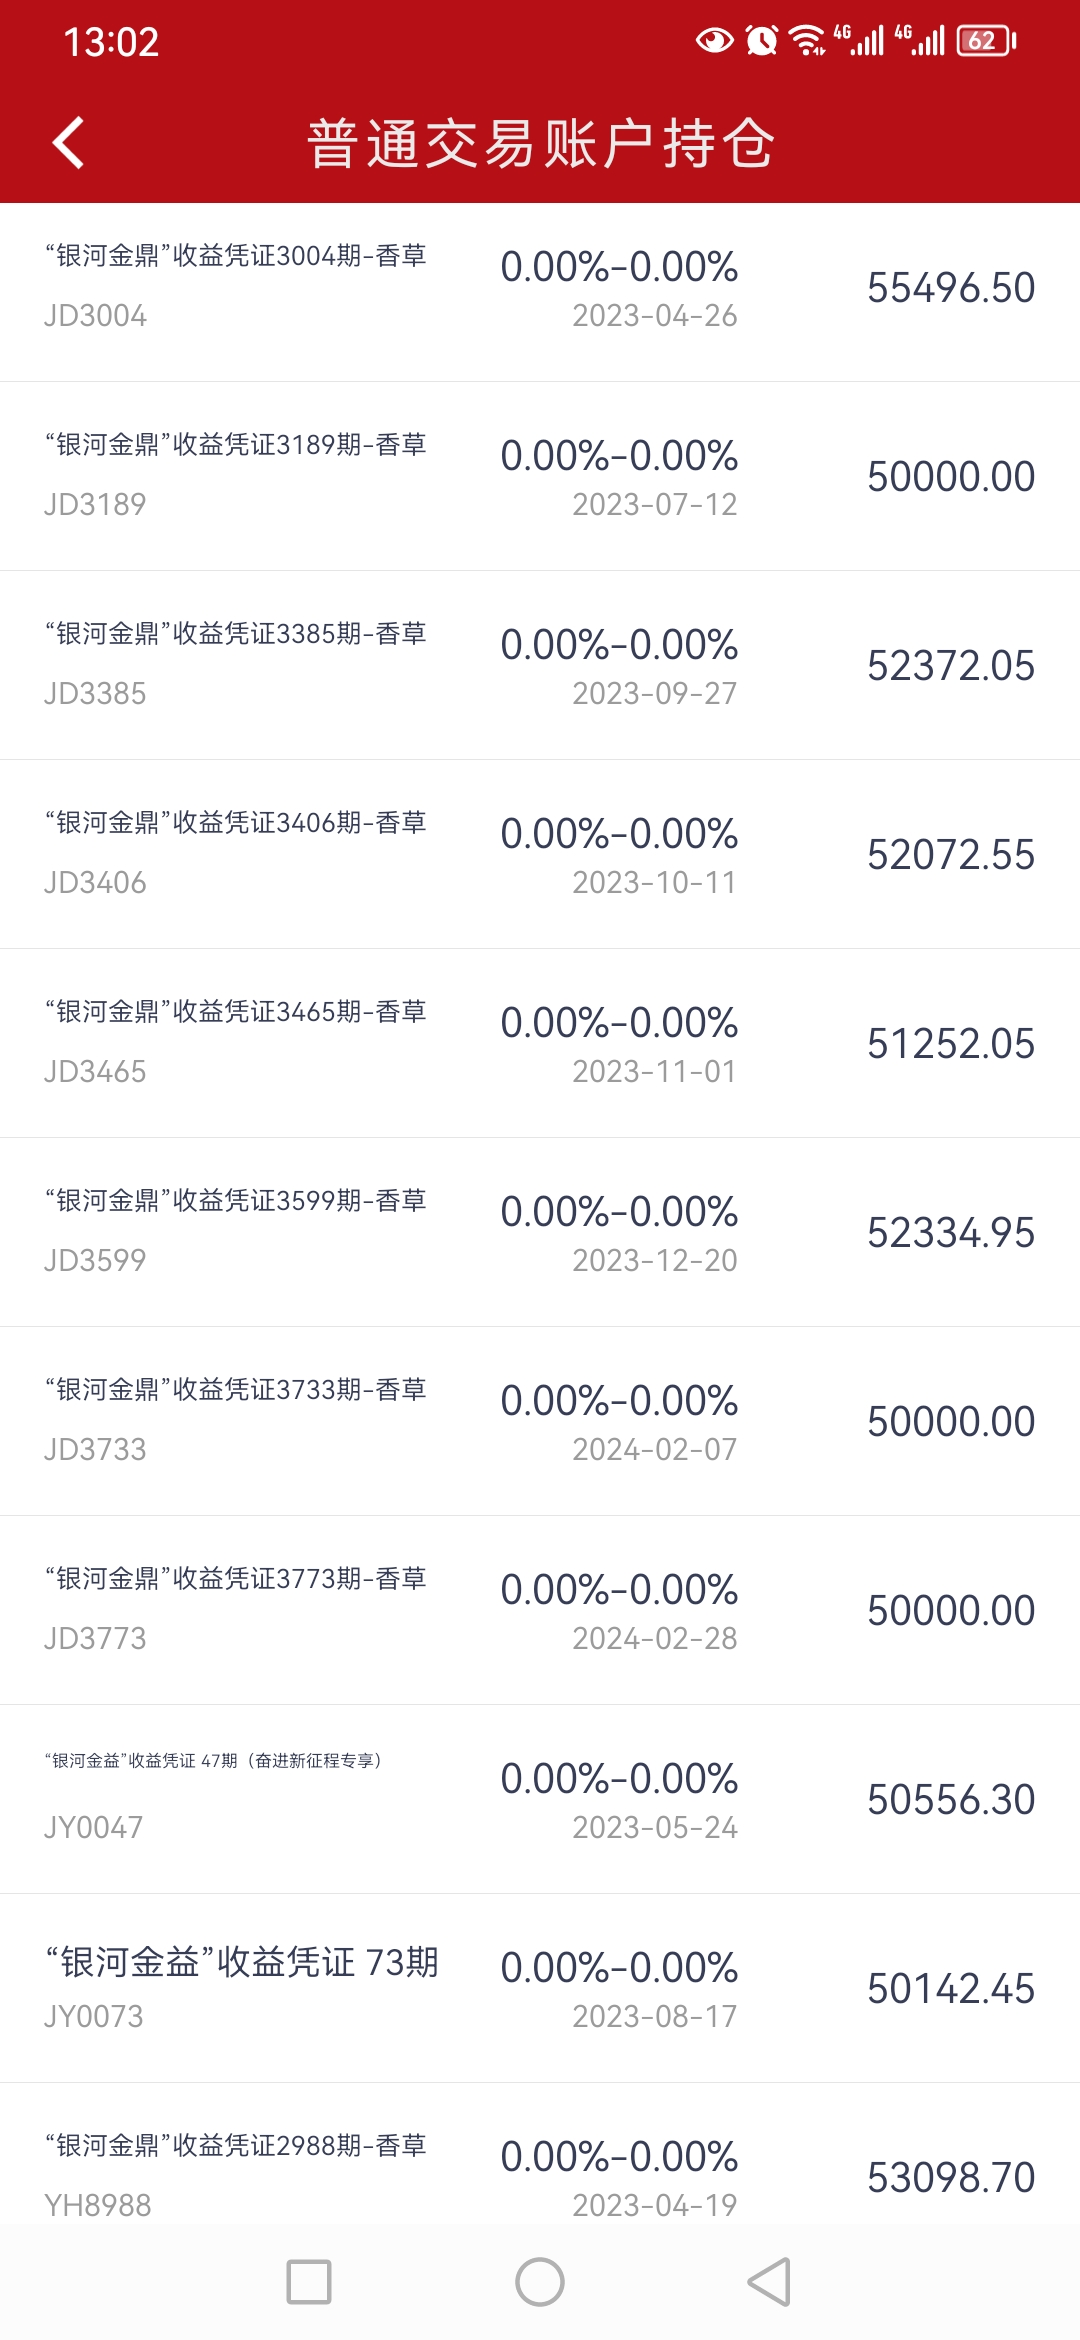Select the JD3385 holding entry
Viewport: 1080px width, 2340px height.
[x=540, y=665]
